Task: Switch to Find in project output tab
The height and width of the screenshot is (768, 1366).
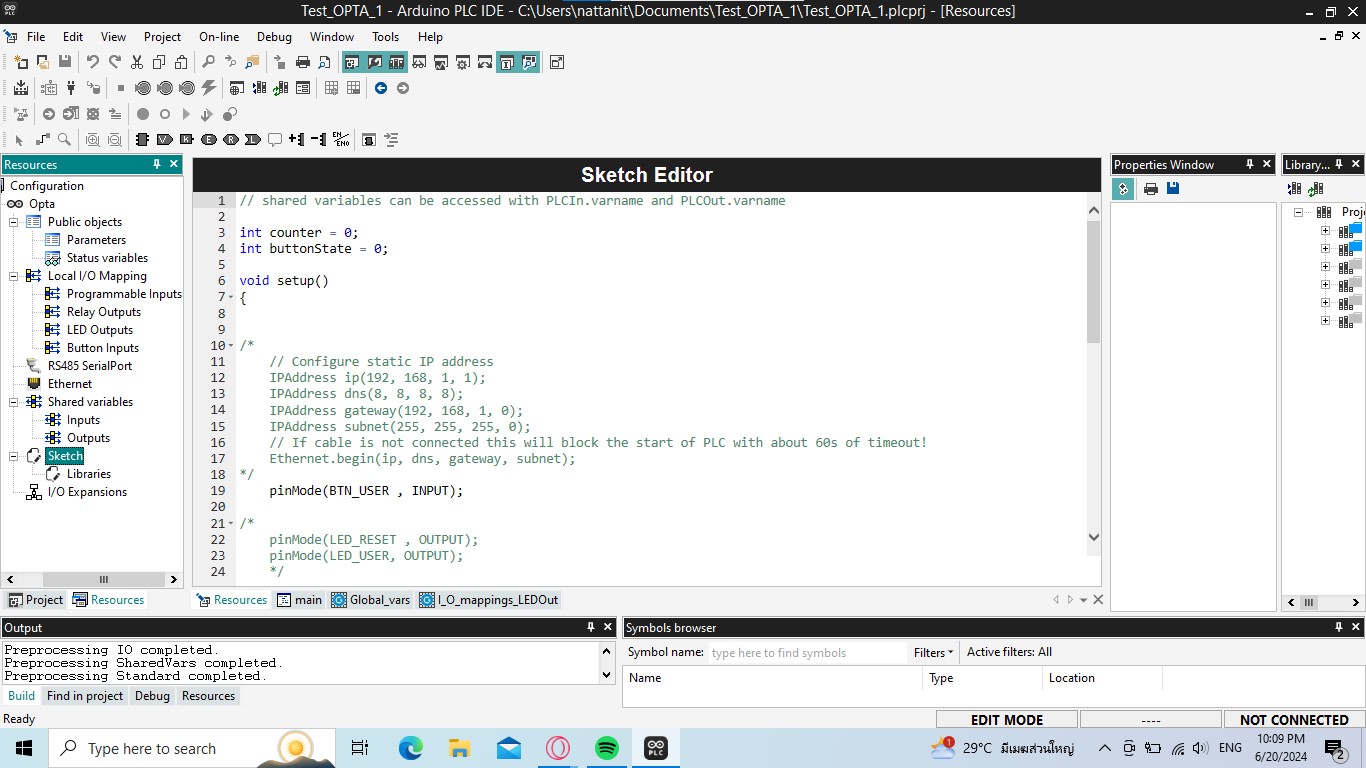Action: click(85, 696)
